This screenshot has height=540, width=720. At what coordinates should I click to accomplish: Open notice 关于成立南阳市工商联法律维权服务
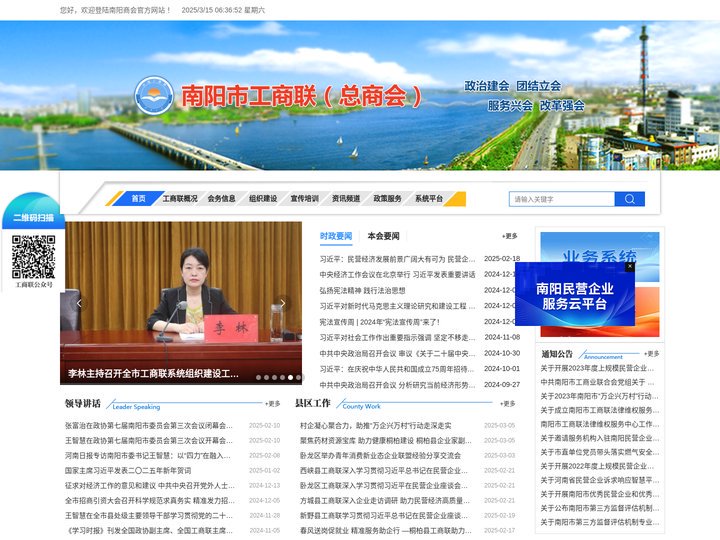pyautogui.click(x=600, y=410)
